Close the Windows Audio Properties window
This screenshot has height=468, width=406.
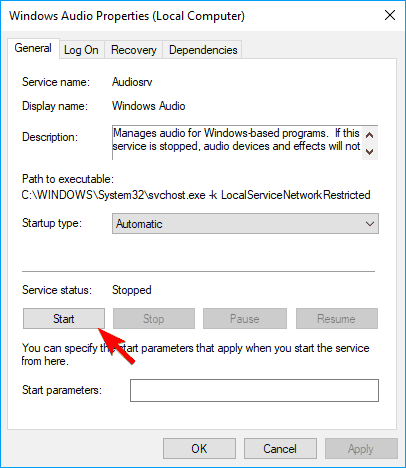[390, 15]
